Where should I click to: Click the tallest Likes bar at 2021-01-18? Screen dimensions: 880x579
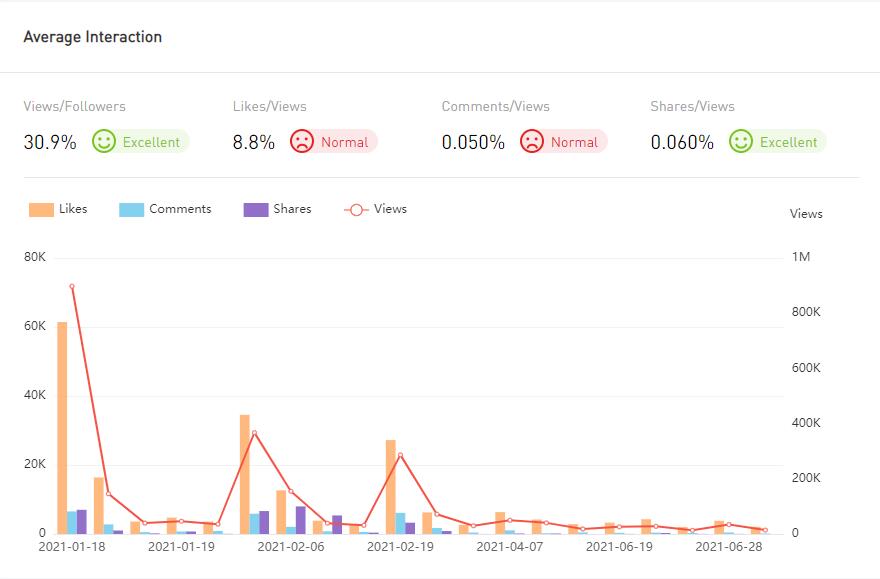(62, 427)
